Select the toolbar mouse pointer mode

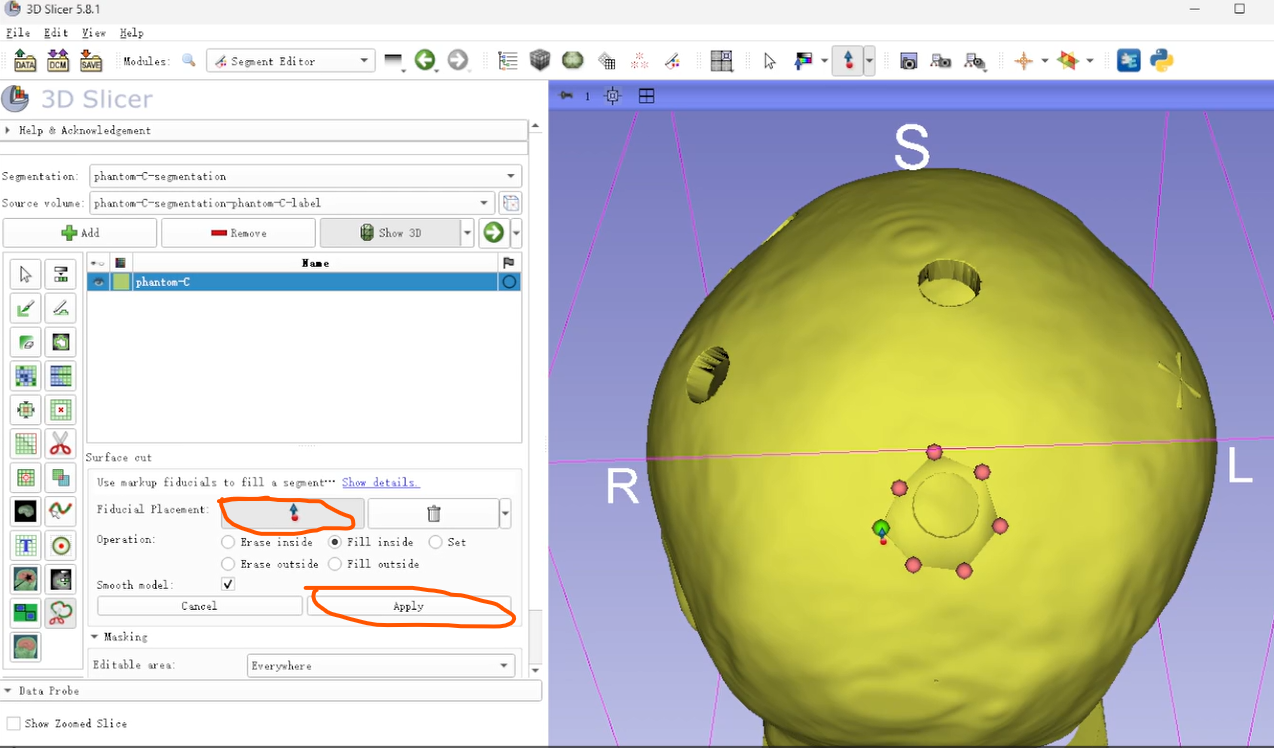click(x=769, y=61)
